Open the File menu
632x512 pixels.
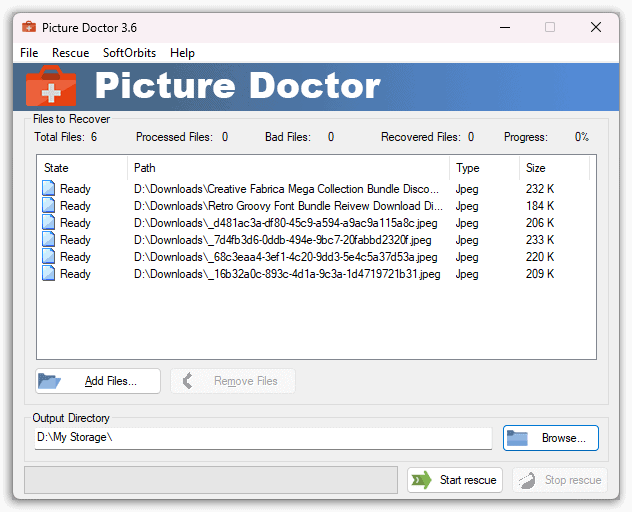pos(29,53)
